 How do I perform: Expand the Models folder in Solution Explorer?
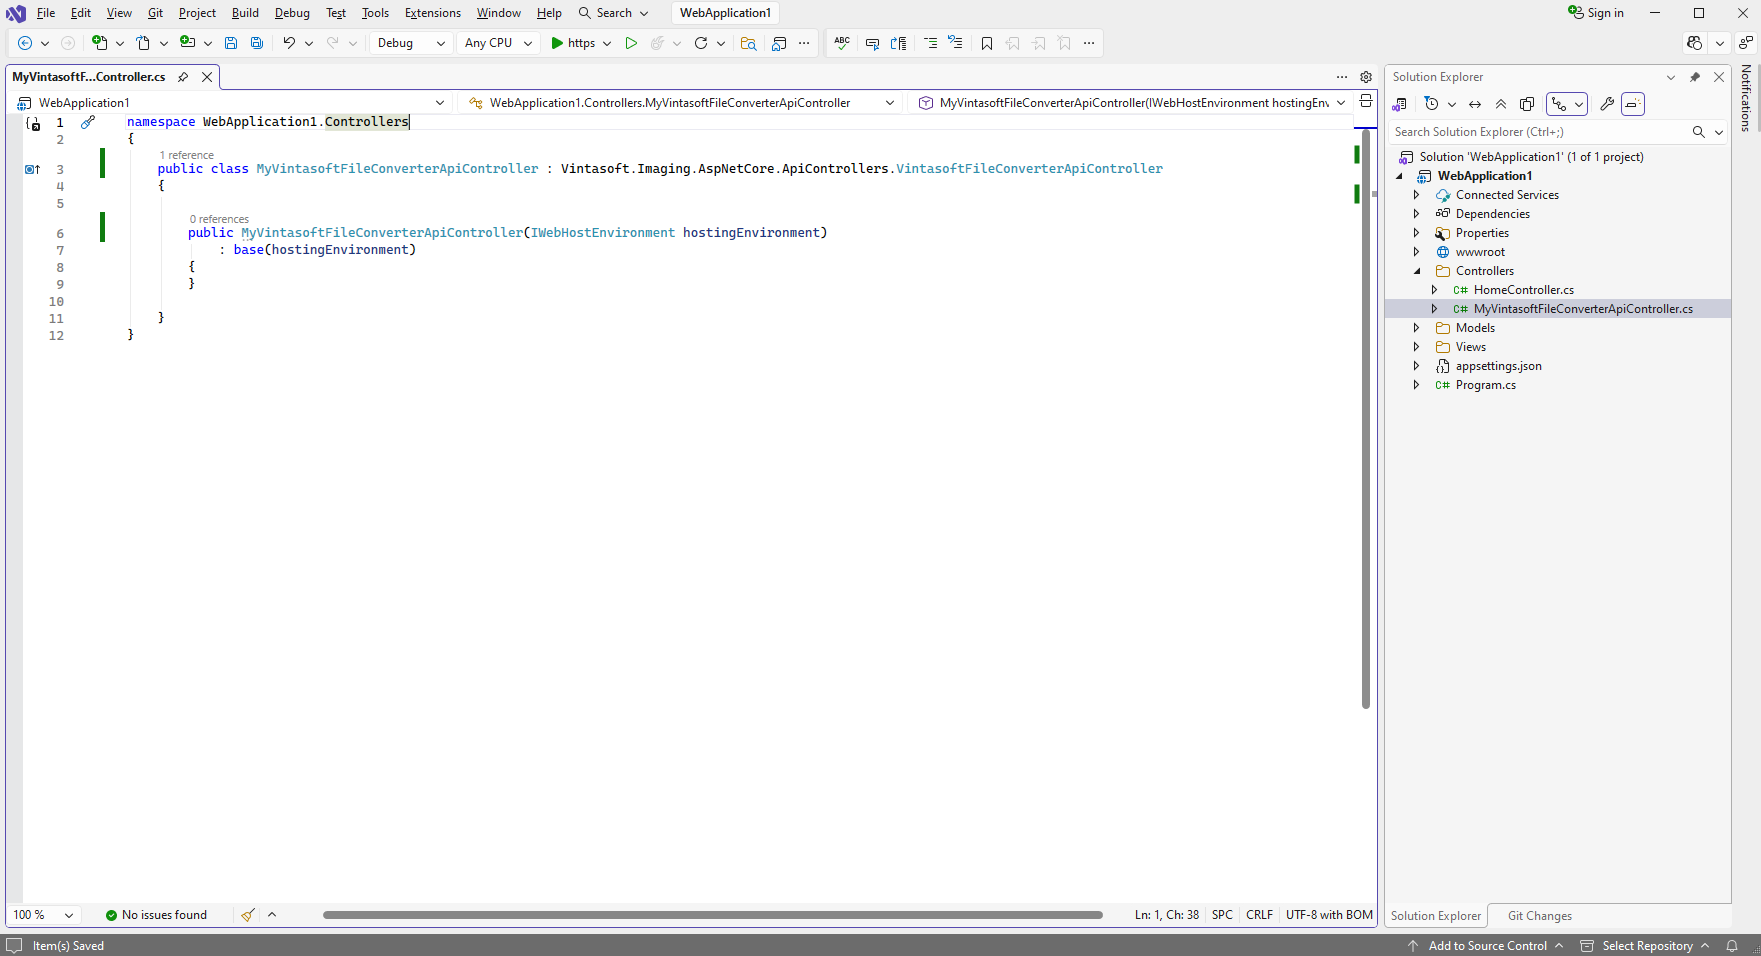coord(1417,327)
